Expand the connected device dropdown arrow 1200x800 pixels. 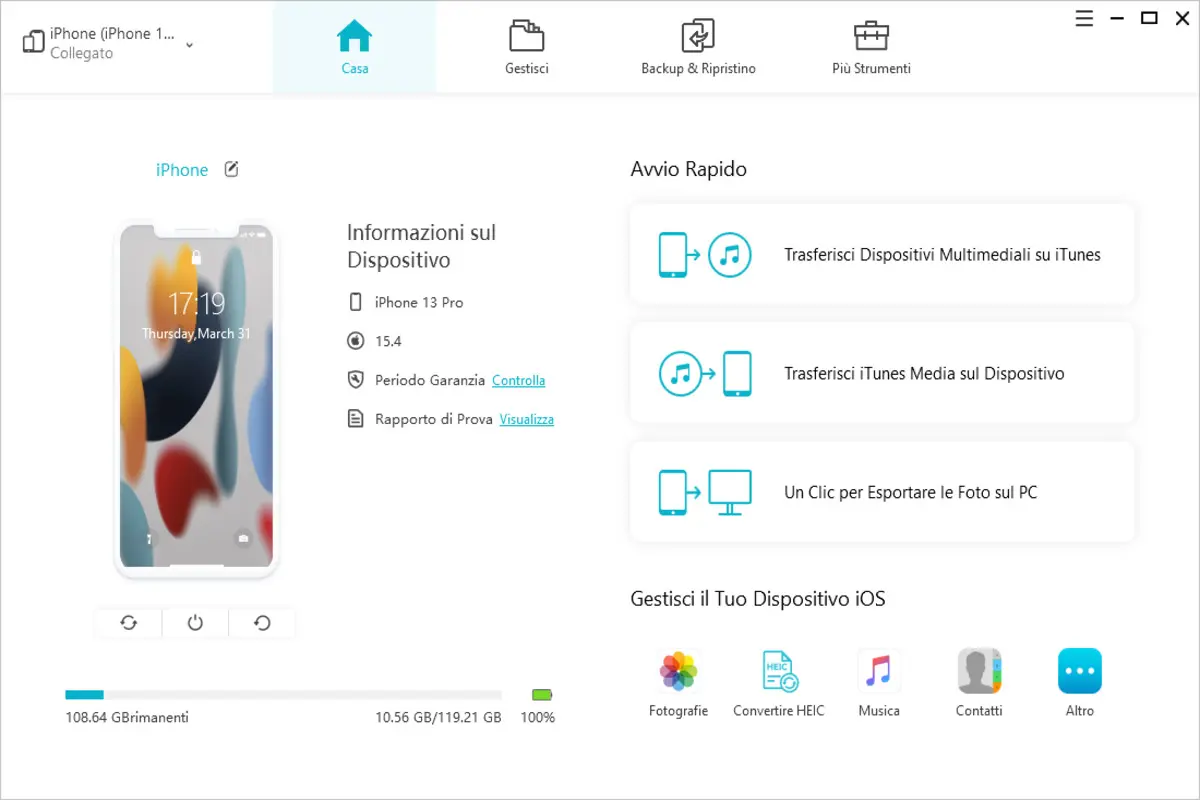[190, 44]
